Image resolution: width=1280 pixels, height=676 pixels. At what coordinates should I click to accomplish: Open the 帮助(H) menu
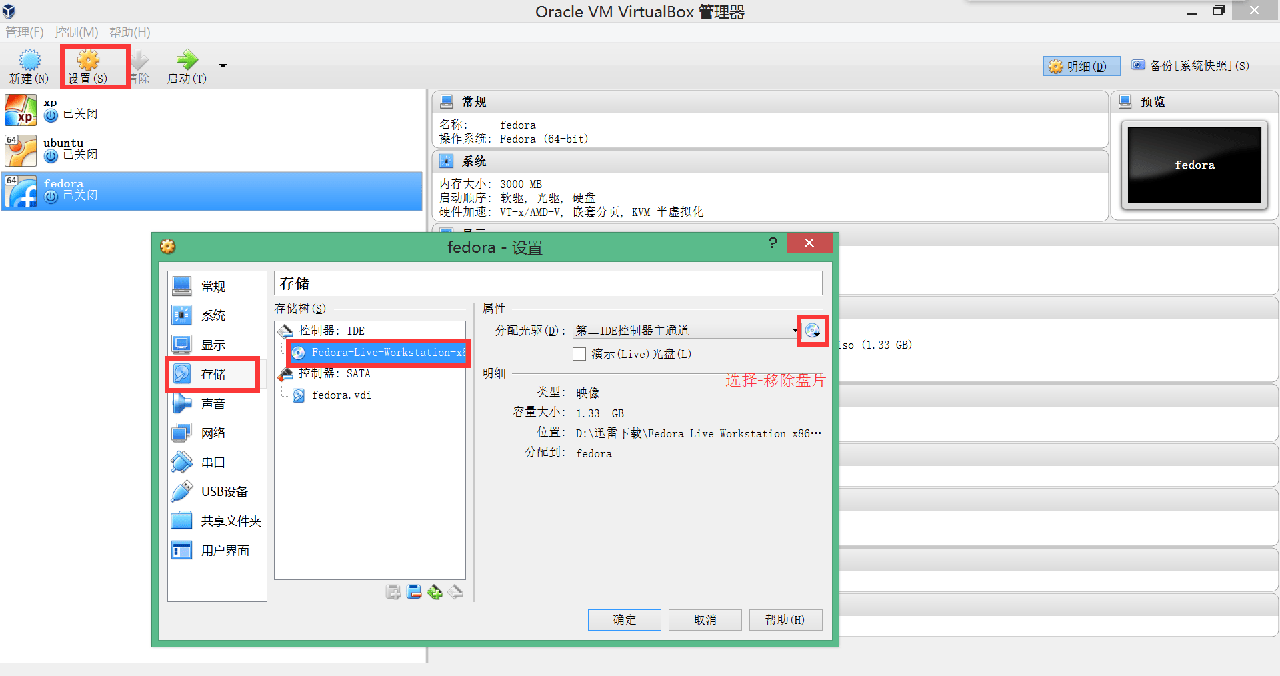(x=129, y=33)
